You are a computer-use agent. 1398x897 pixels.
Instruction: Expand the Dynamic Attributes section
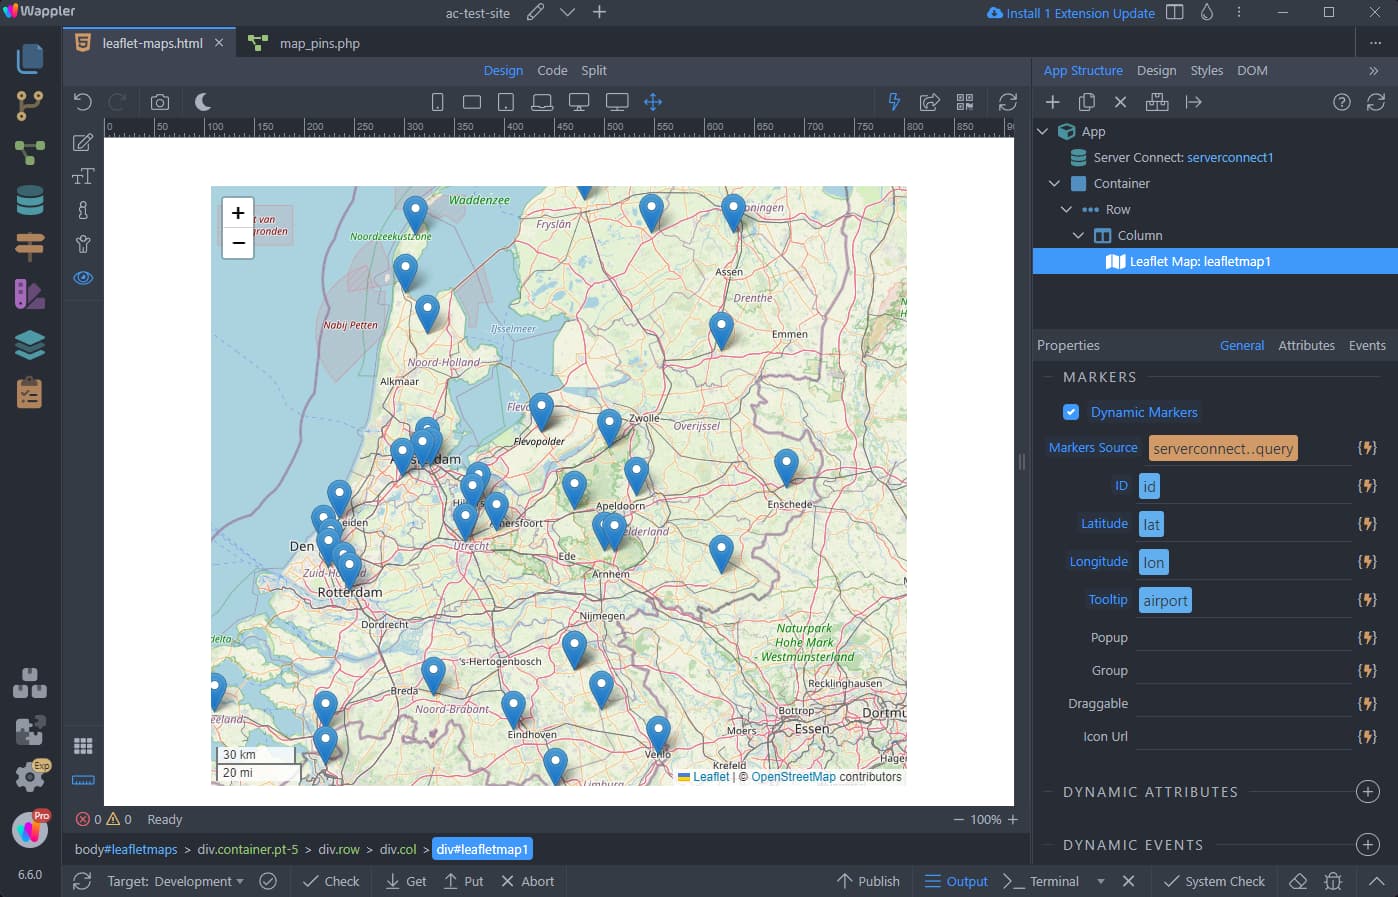(1367, 791)
